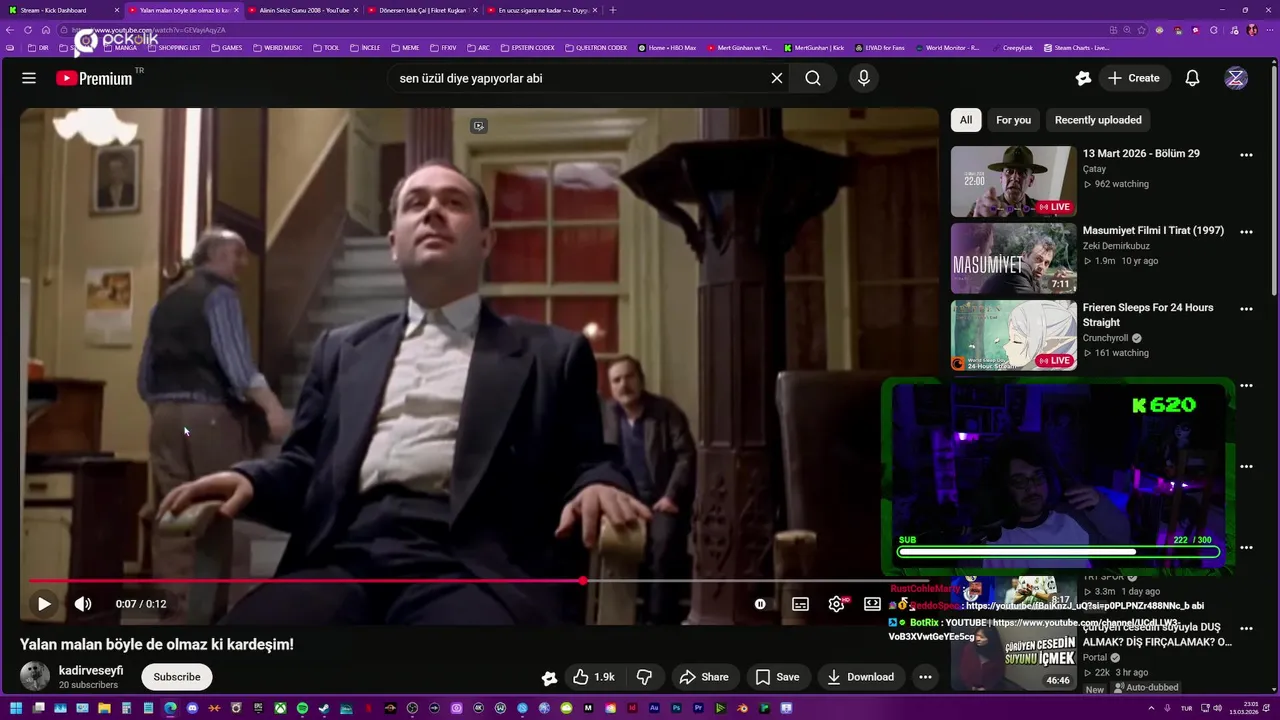The image size is (1280, 720).
Task: Open Microsoft Edge from the taskbar
Action: [x=170, y=708]
